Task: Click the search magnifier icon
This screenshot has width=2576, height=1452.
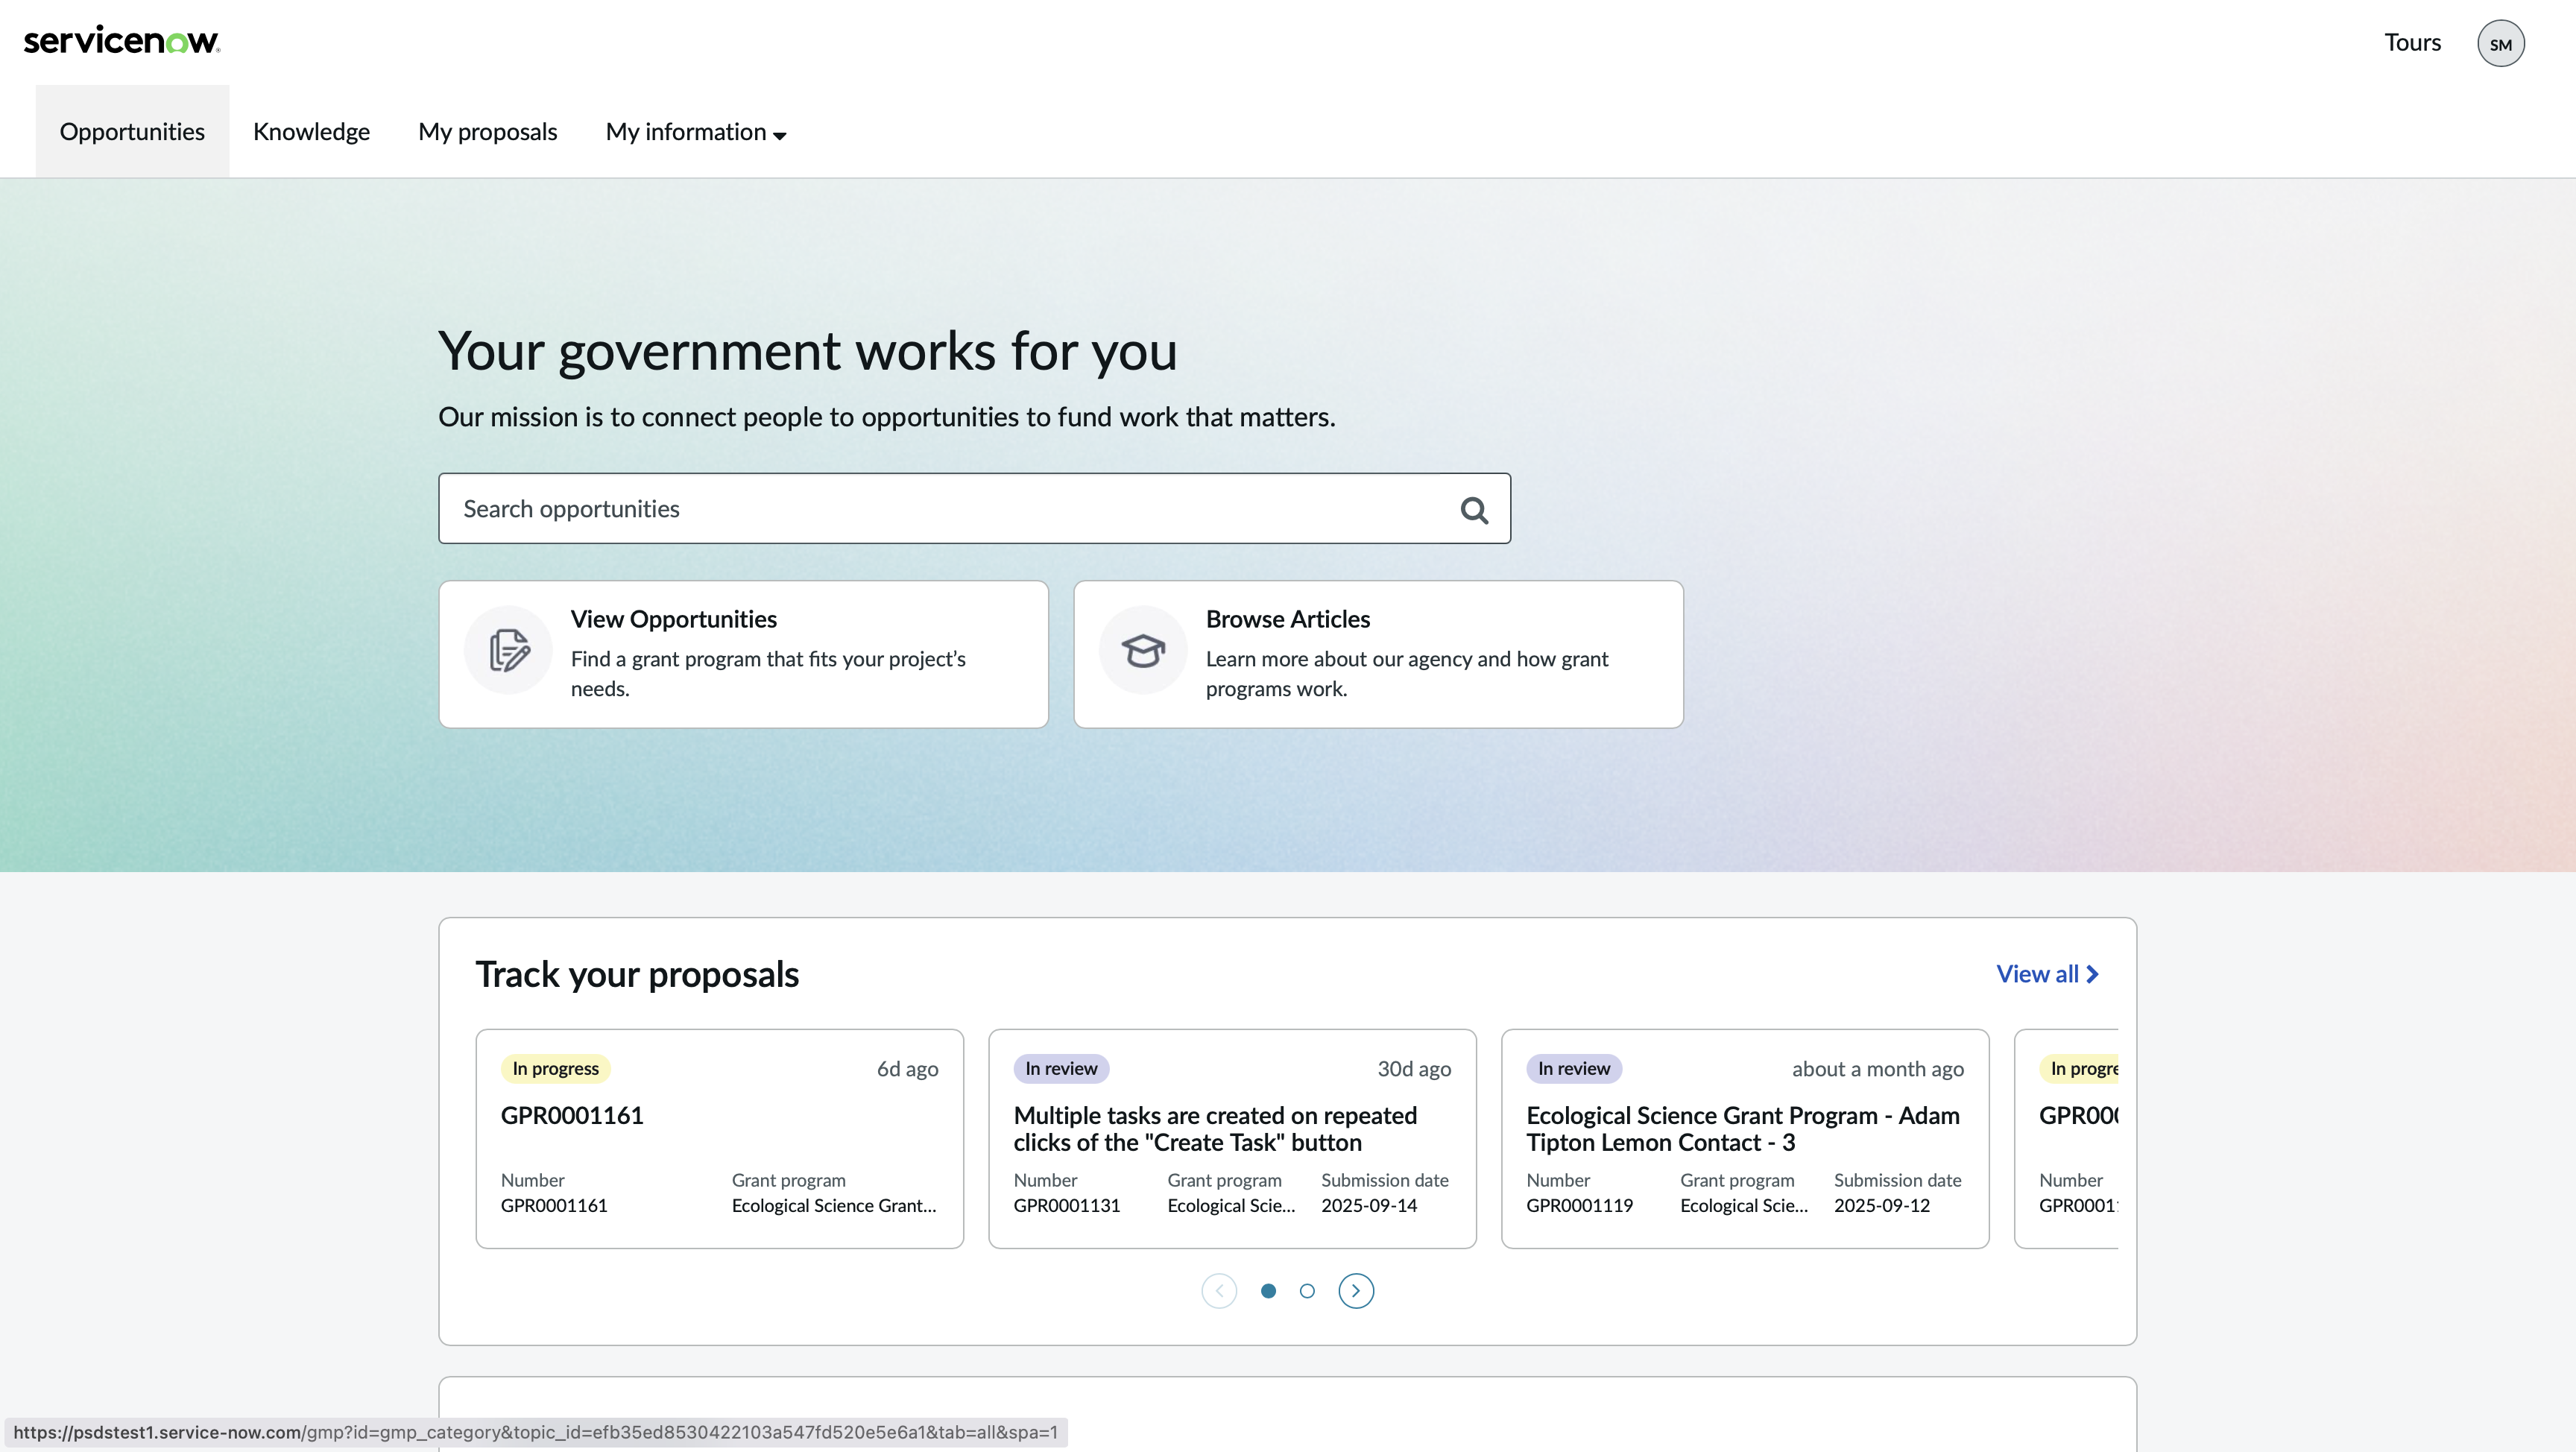Action: (1474, 510)
